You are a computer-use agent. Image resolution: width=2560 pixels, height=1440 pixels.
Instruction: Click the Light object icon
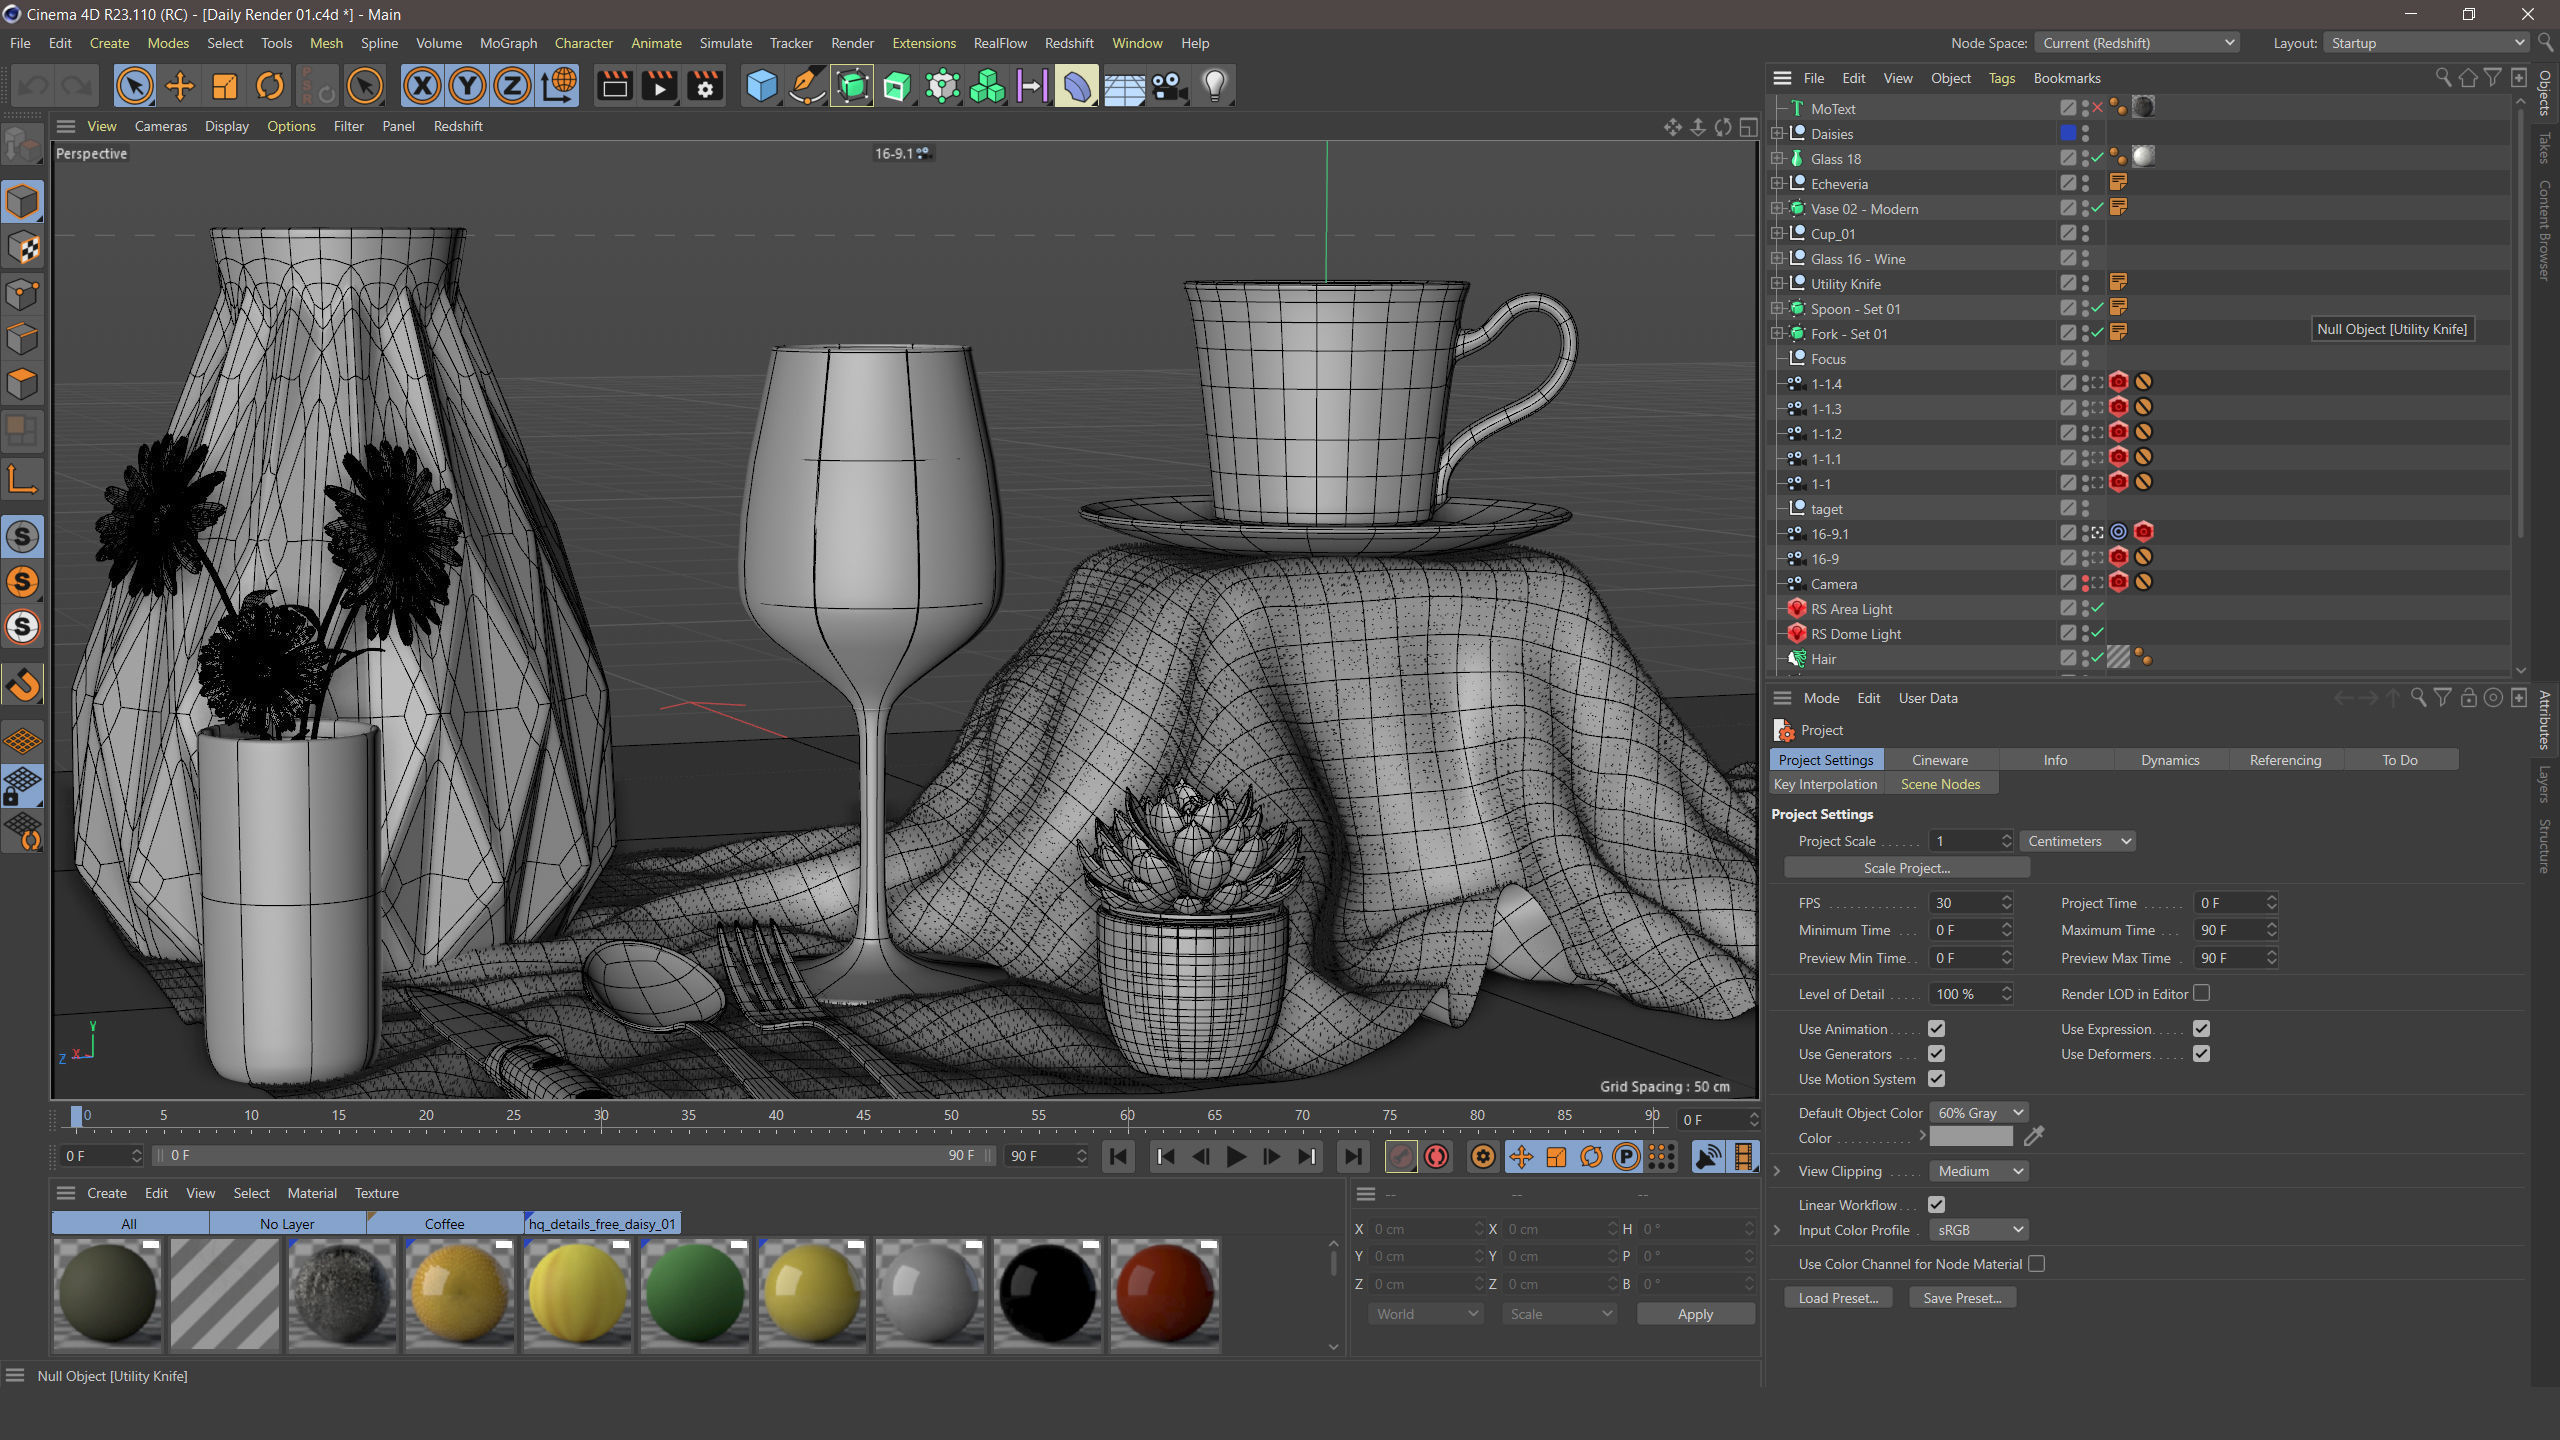[1214, 86]
